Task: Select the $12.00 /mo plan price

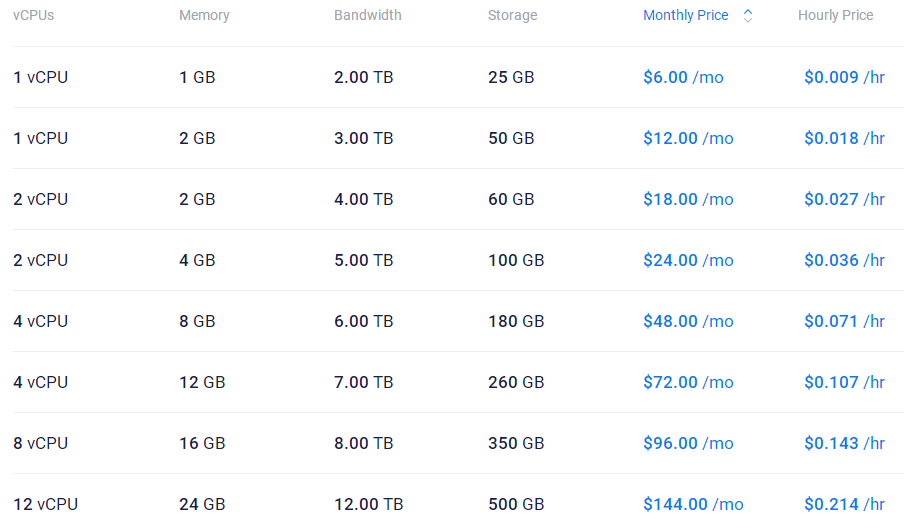Action: [688, 138]
